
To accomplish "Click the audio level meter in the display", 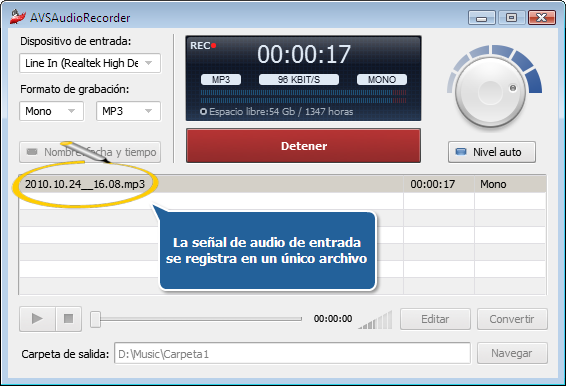I will coord(303,96).
